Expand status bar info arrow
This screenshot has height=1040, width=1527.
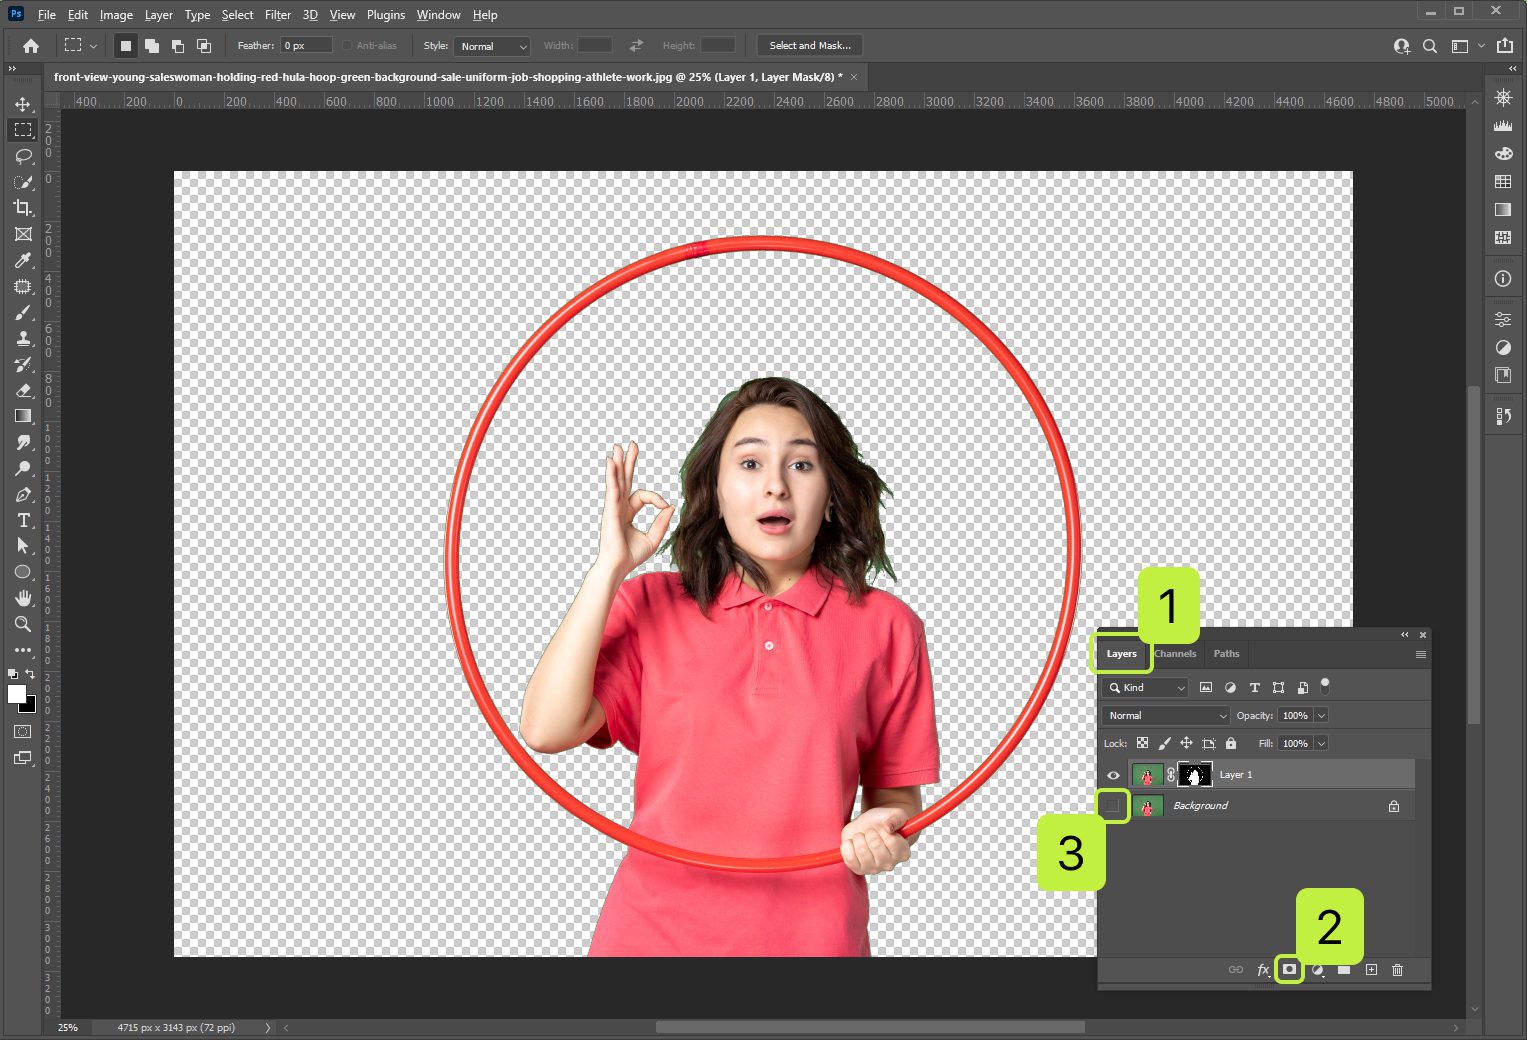tap(268, 1028)
